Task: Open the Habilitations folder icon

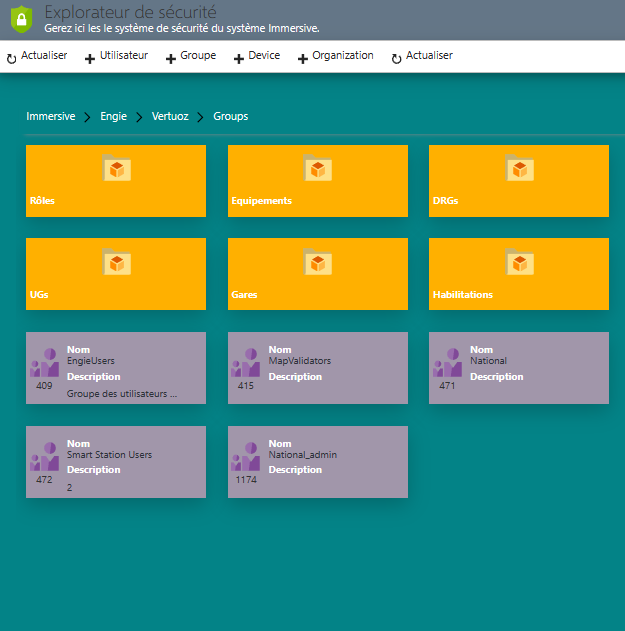Action: click(x=520, y=262)
